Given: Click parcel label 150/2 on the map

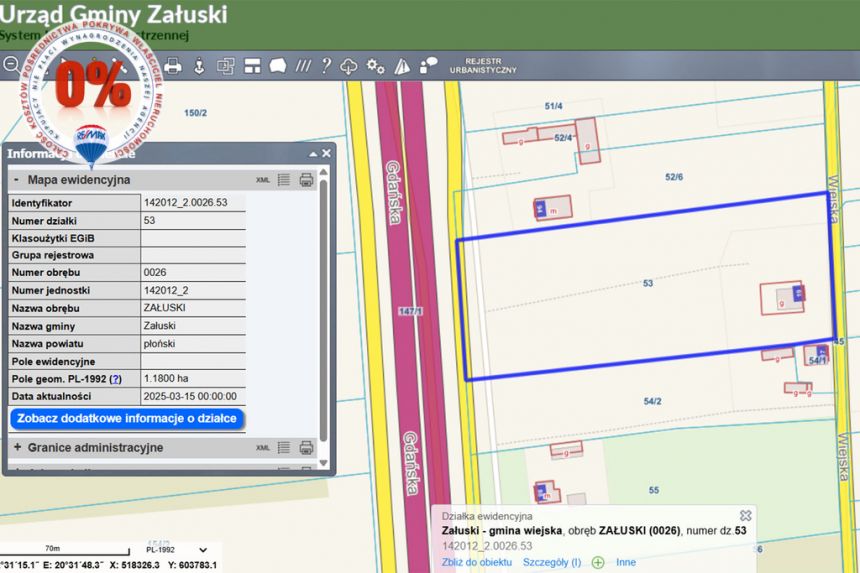Looking at the screenshot, I should tap(195, 113).
